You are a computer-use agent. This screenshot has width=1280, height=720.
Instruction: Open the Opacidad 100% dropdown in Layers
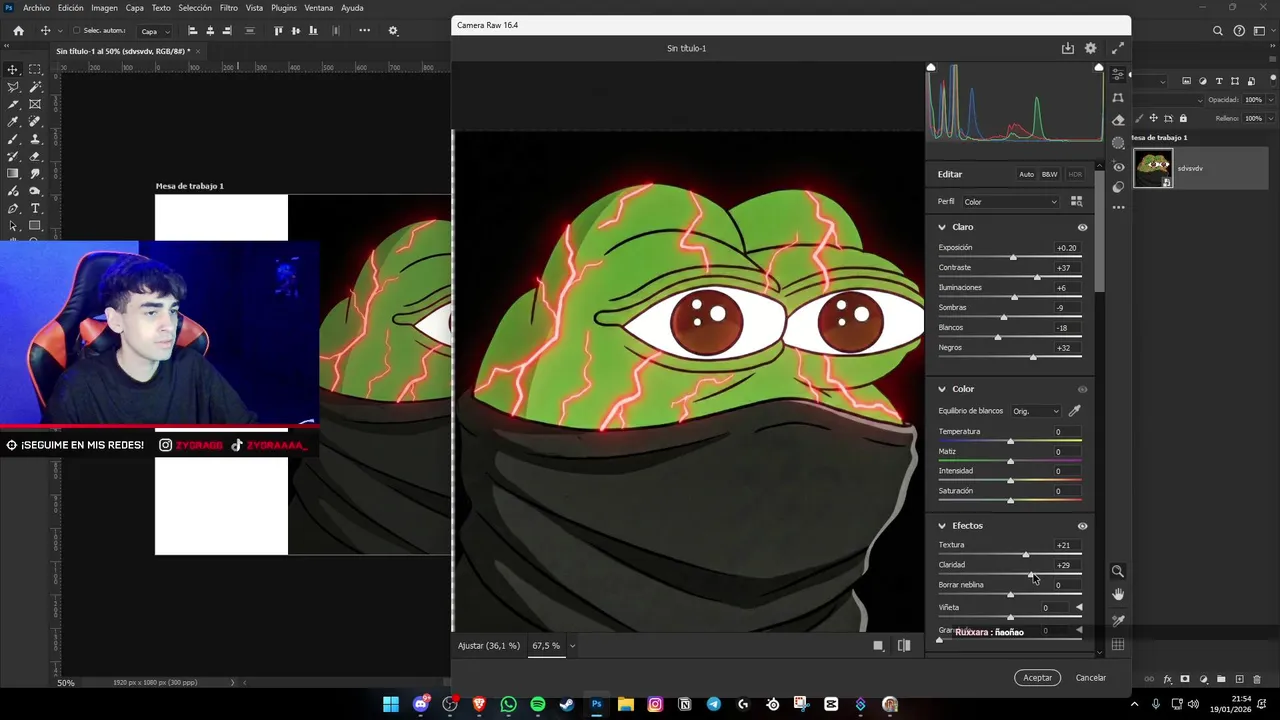(1271, 100)
